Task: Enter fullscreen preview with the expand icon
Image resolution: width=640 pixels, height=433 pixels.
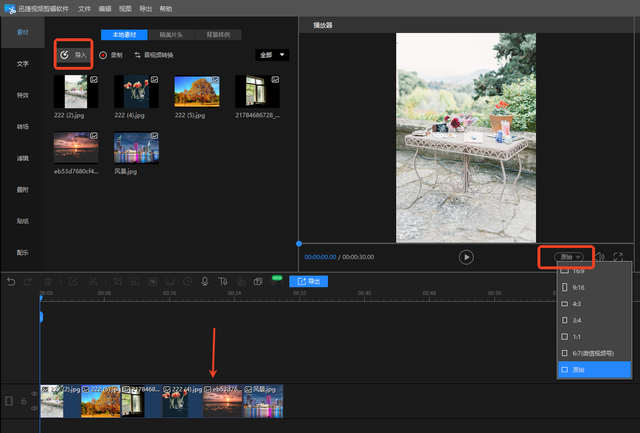Action: (619, 257)
